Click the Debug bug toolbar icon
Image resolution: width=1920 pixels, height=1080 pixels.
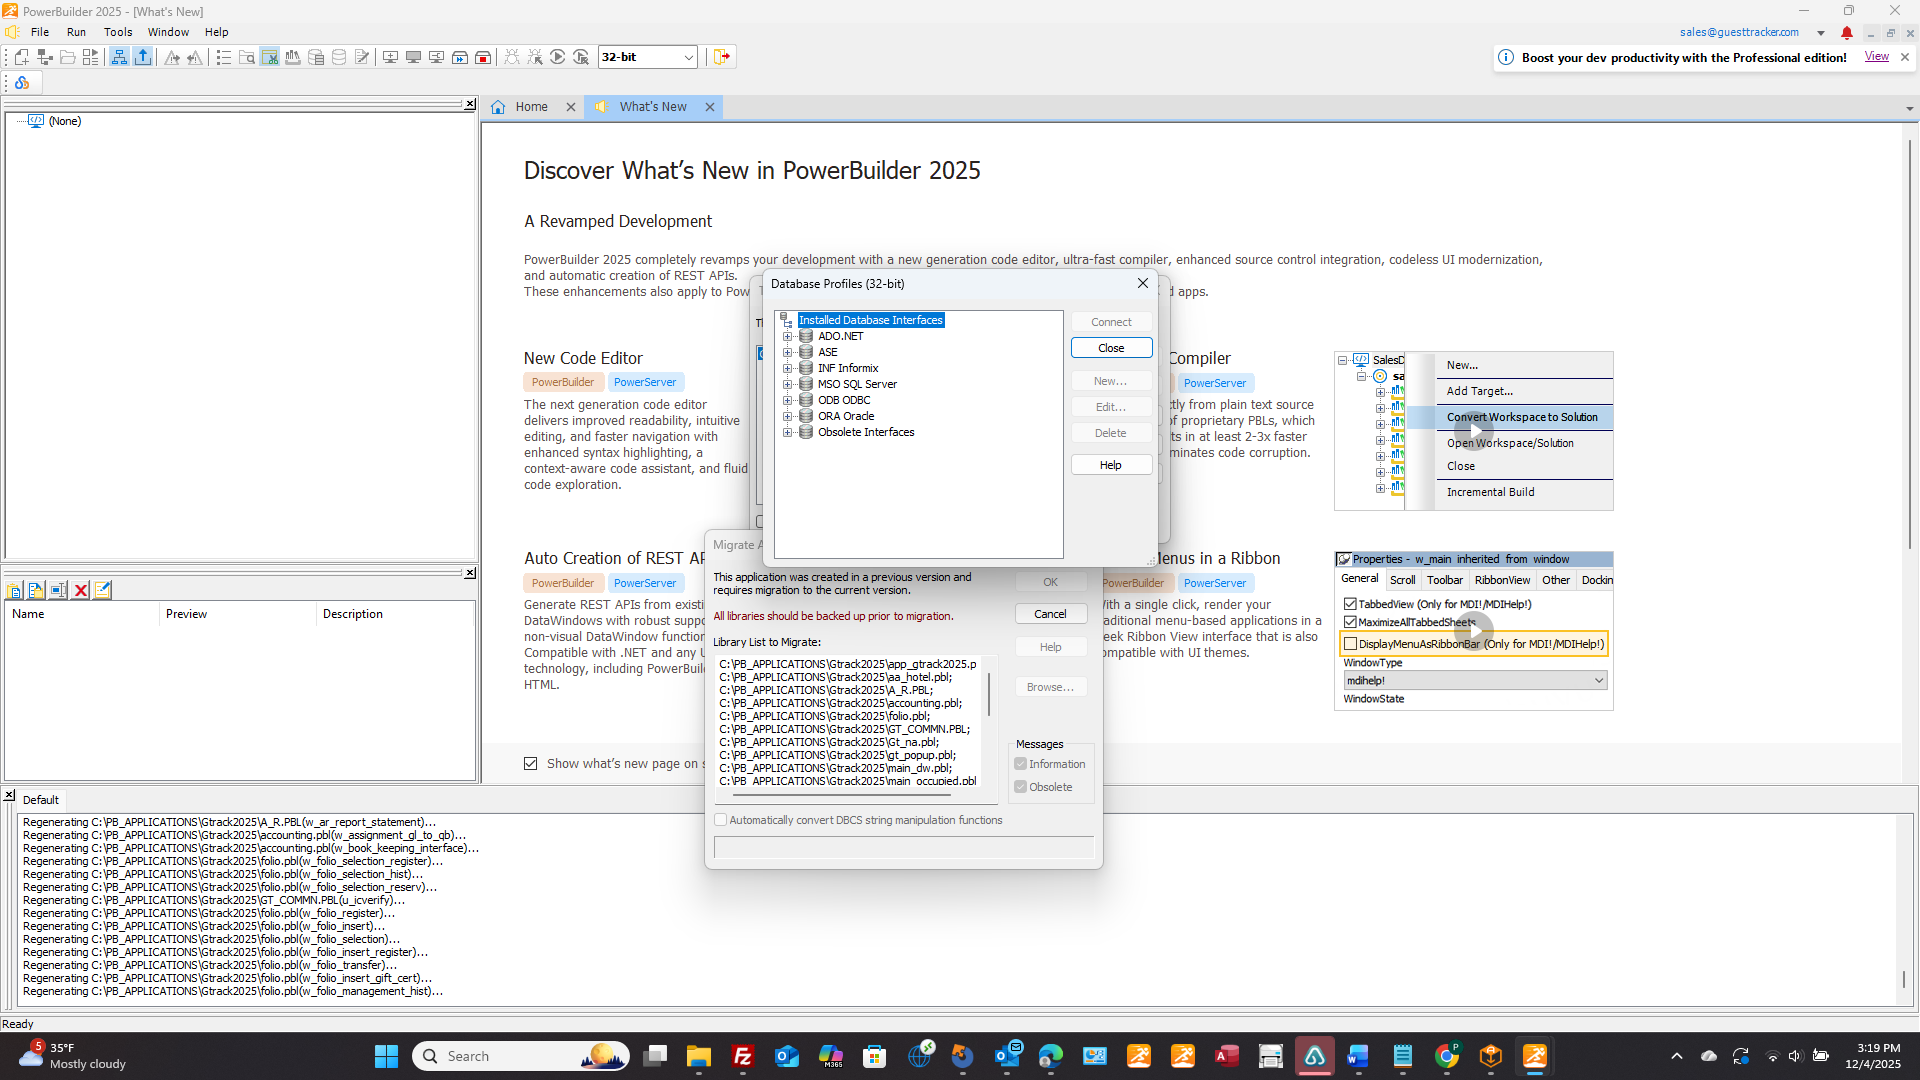pos(512,57)
